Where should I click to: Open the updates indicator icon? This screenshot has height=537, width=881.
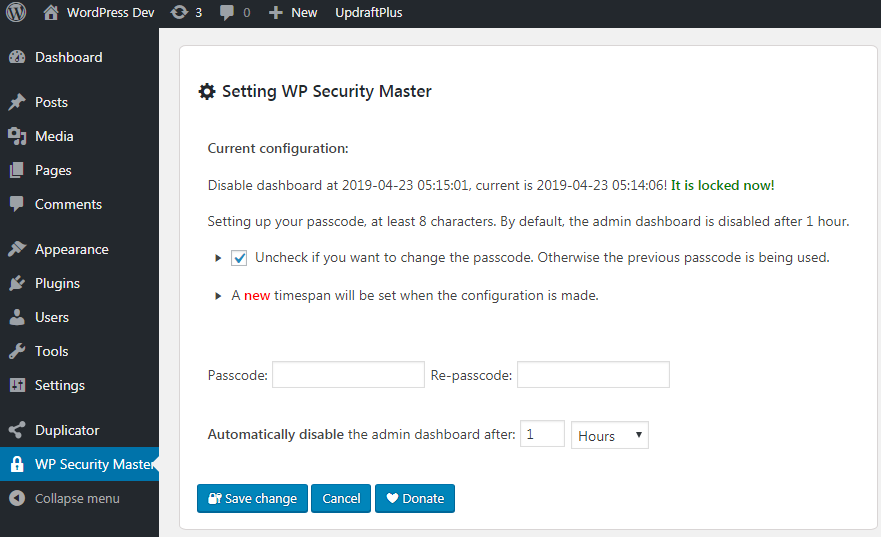[179, 13]
